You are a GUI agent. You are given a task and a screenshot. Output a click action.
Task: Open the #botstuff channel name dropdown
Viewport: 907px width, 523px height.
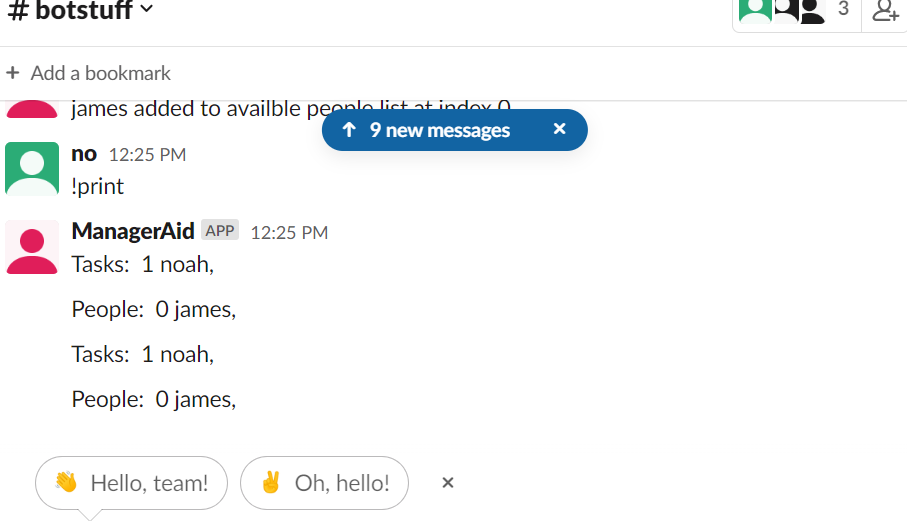(x=80, y=10)
